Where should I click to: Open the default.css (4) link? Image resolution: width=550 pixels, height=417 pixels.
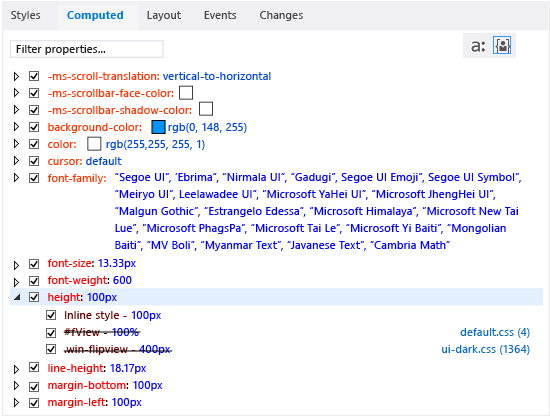tap(495, 332)
